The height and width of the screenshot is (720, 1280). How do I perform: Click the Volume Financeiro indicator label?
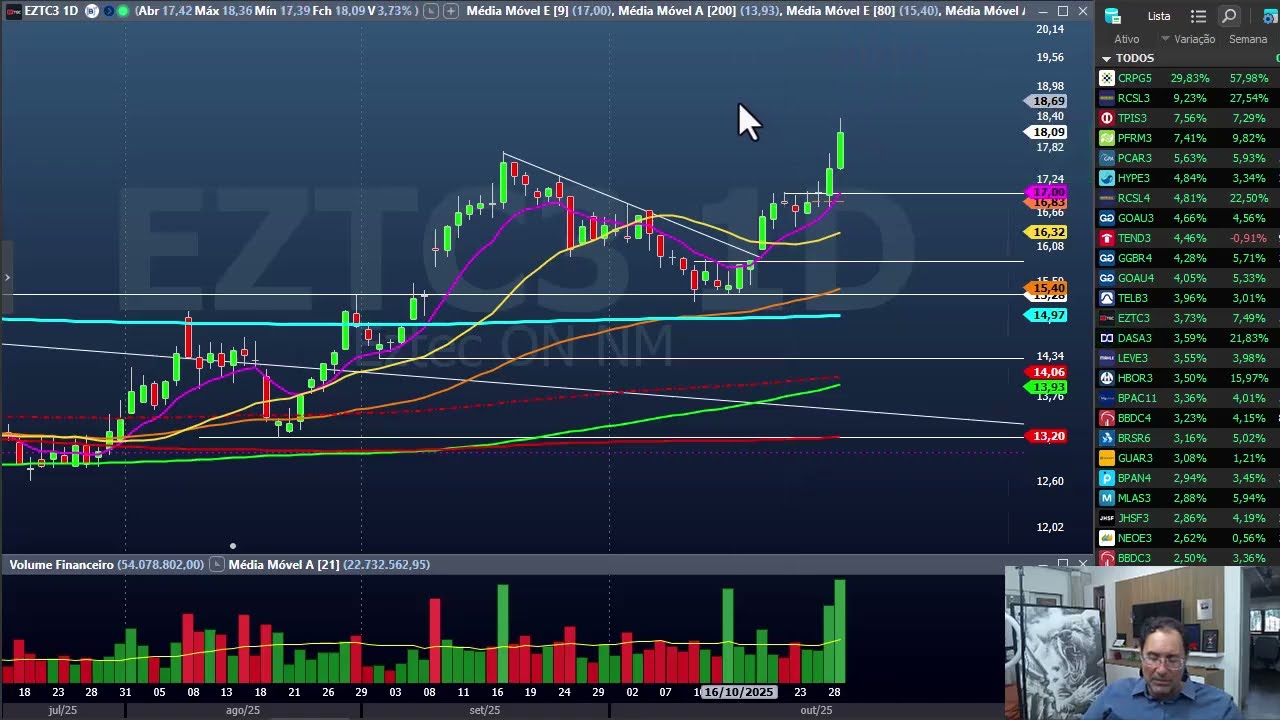107,565
